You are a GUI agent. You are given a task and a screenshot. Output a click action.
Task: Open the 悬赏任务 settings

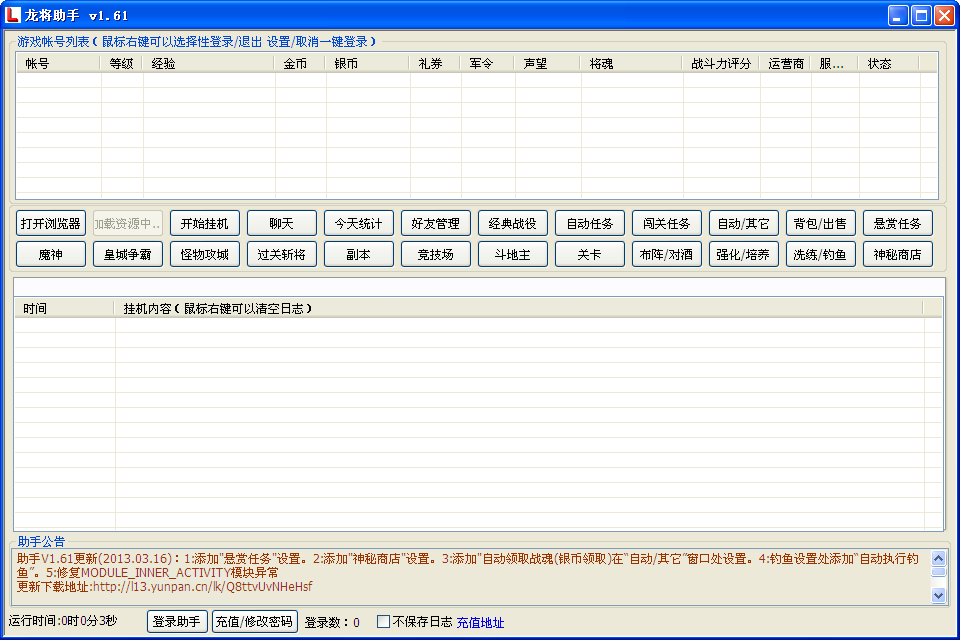897,223
